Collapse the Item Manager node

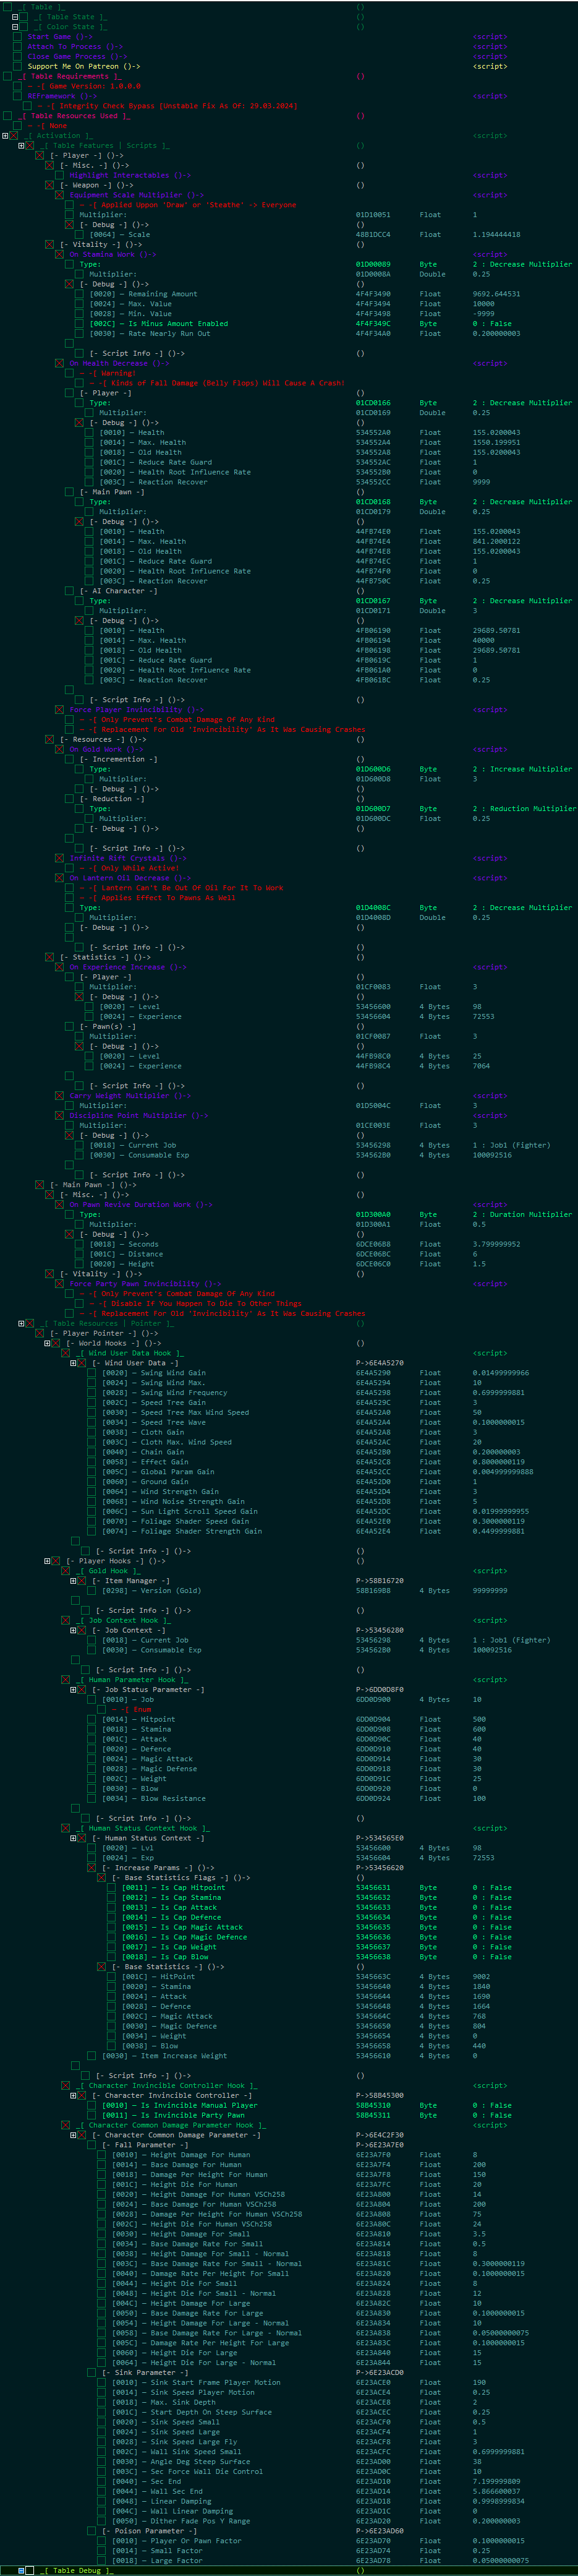pos(73,1581)
